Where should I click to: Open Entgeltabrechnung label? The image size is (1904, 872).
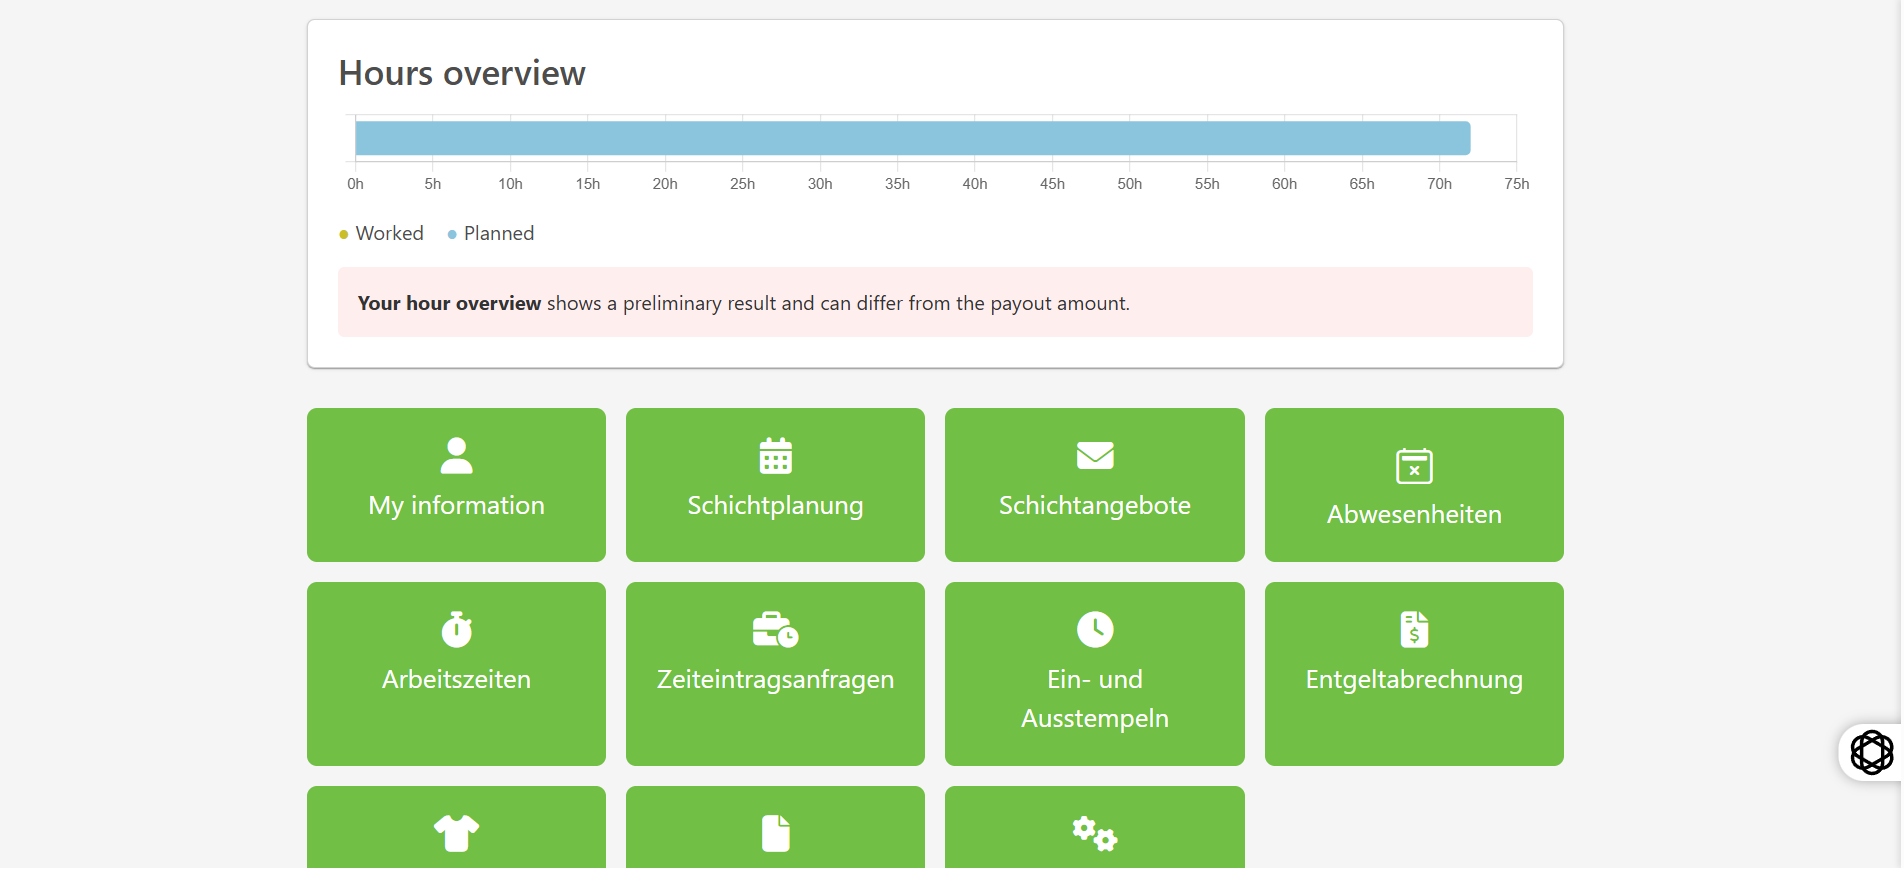(x=1414, y=679)
